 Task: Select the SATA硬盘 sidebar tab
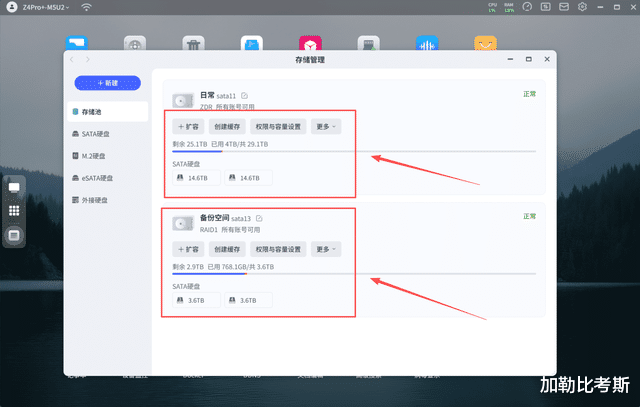(107, 134)
